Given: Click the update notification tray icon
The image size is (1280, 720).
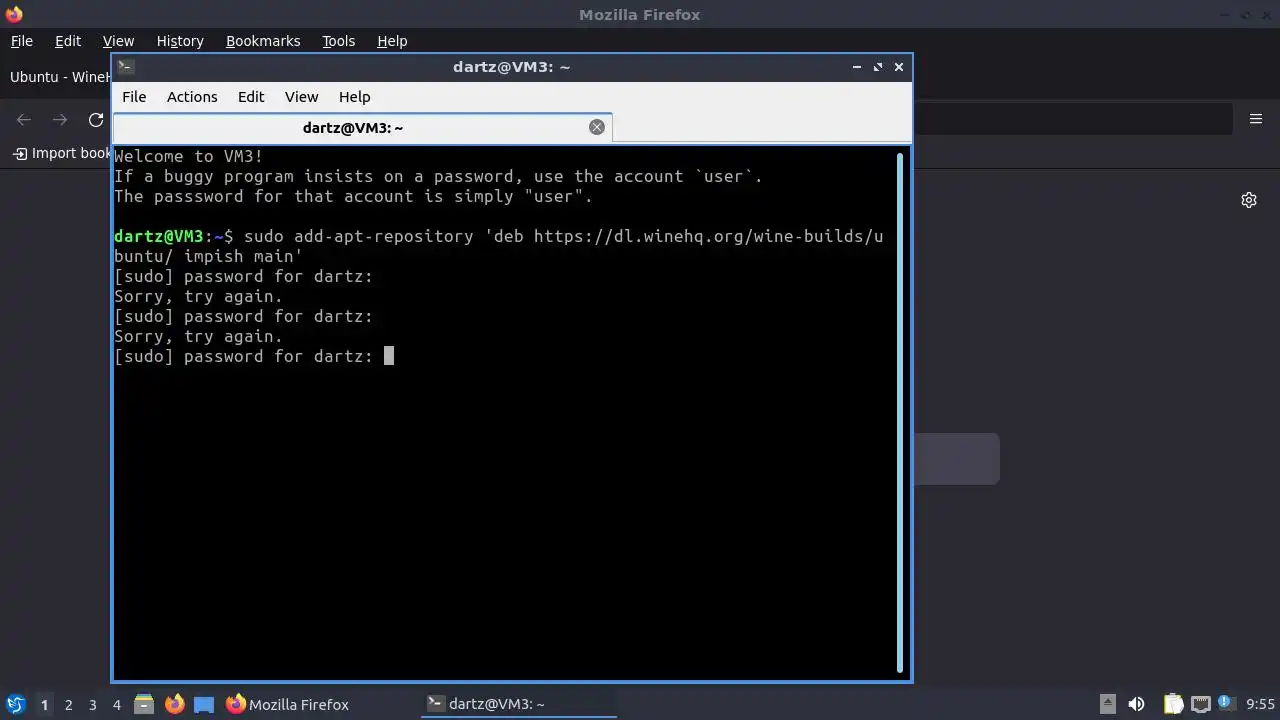Looking at the screenshot, I should 1227,704.
